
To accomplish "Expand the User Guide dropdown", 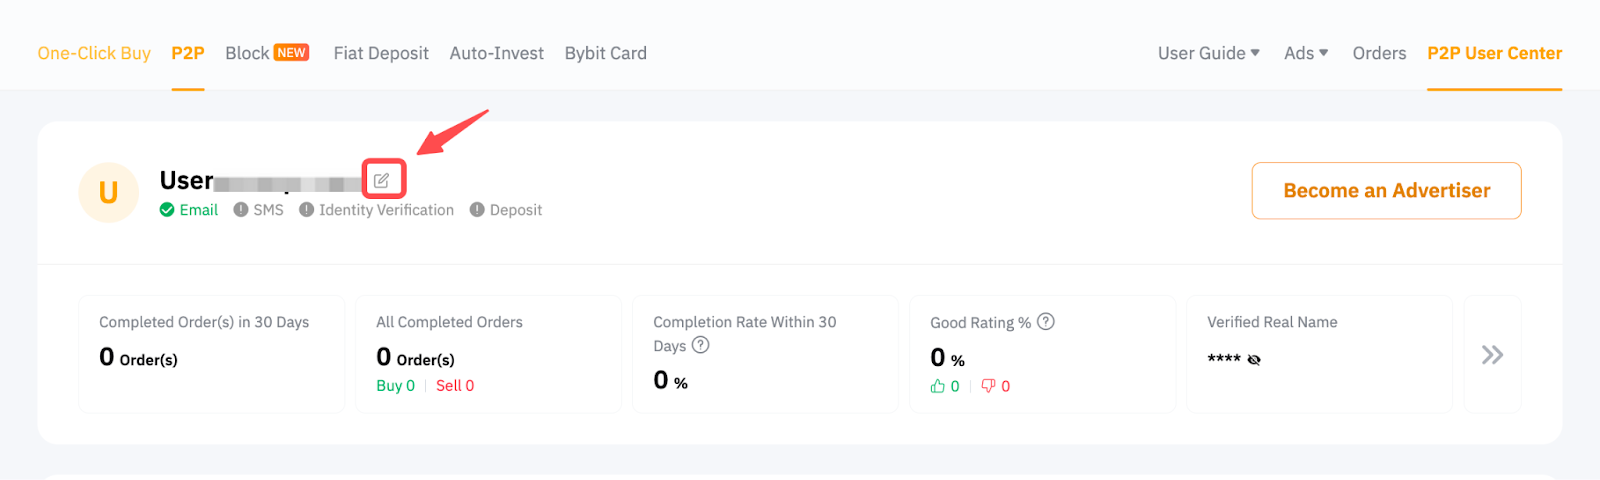I will point(1208,53).
